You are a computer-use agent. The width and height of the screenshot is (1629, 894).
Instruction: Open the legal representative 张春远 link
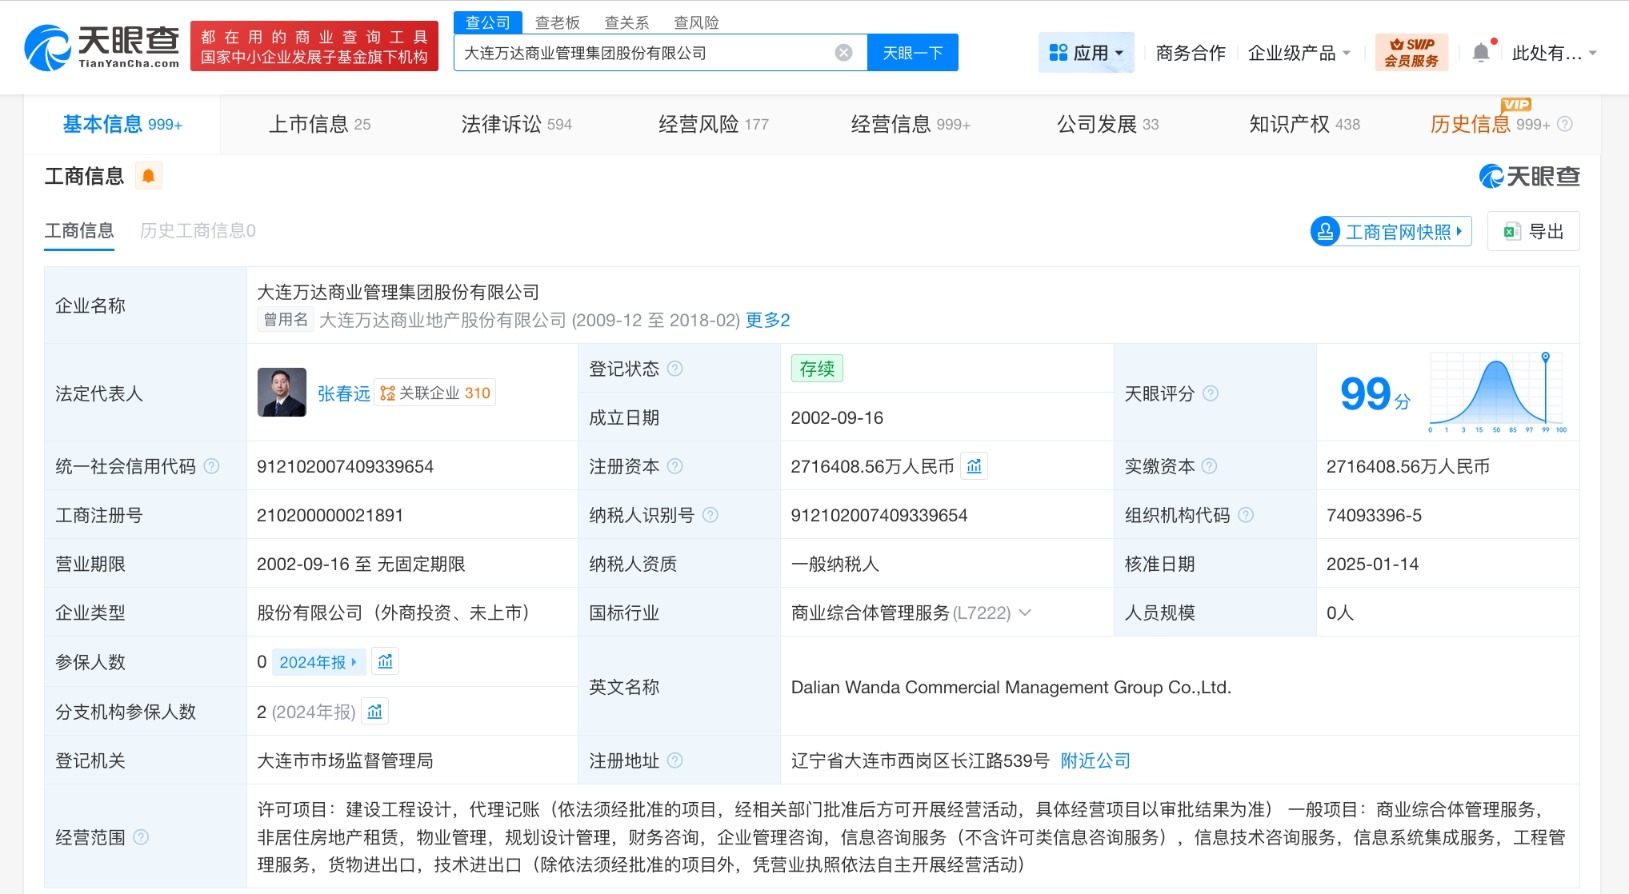(x=343, y=394)
